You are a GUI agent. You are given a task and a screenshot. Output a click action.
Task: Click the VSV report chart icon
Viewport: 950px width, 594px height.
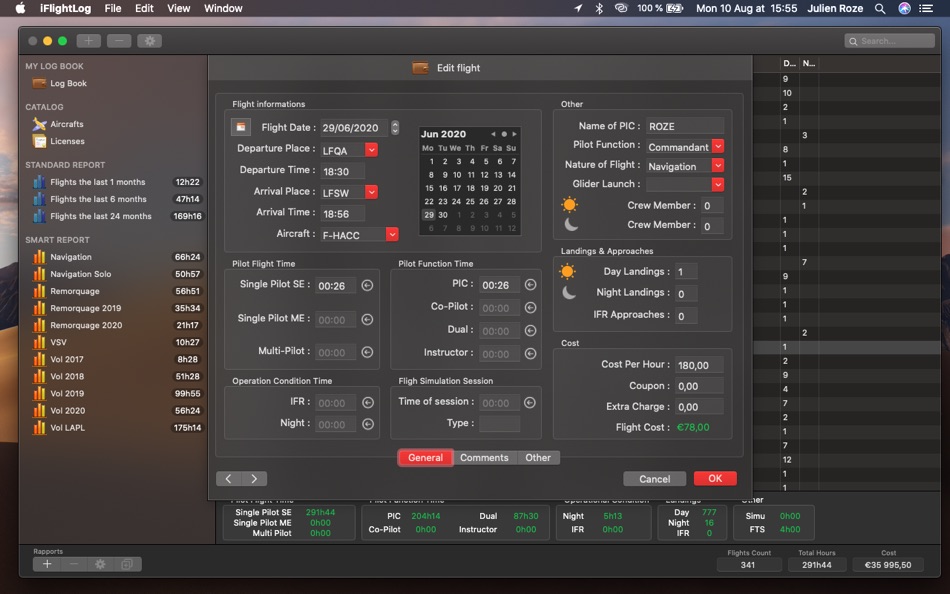39,342
